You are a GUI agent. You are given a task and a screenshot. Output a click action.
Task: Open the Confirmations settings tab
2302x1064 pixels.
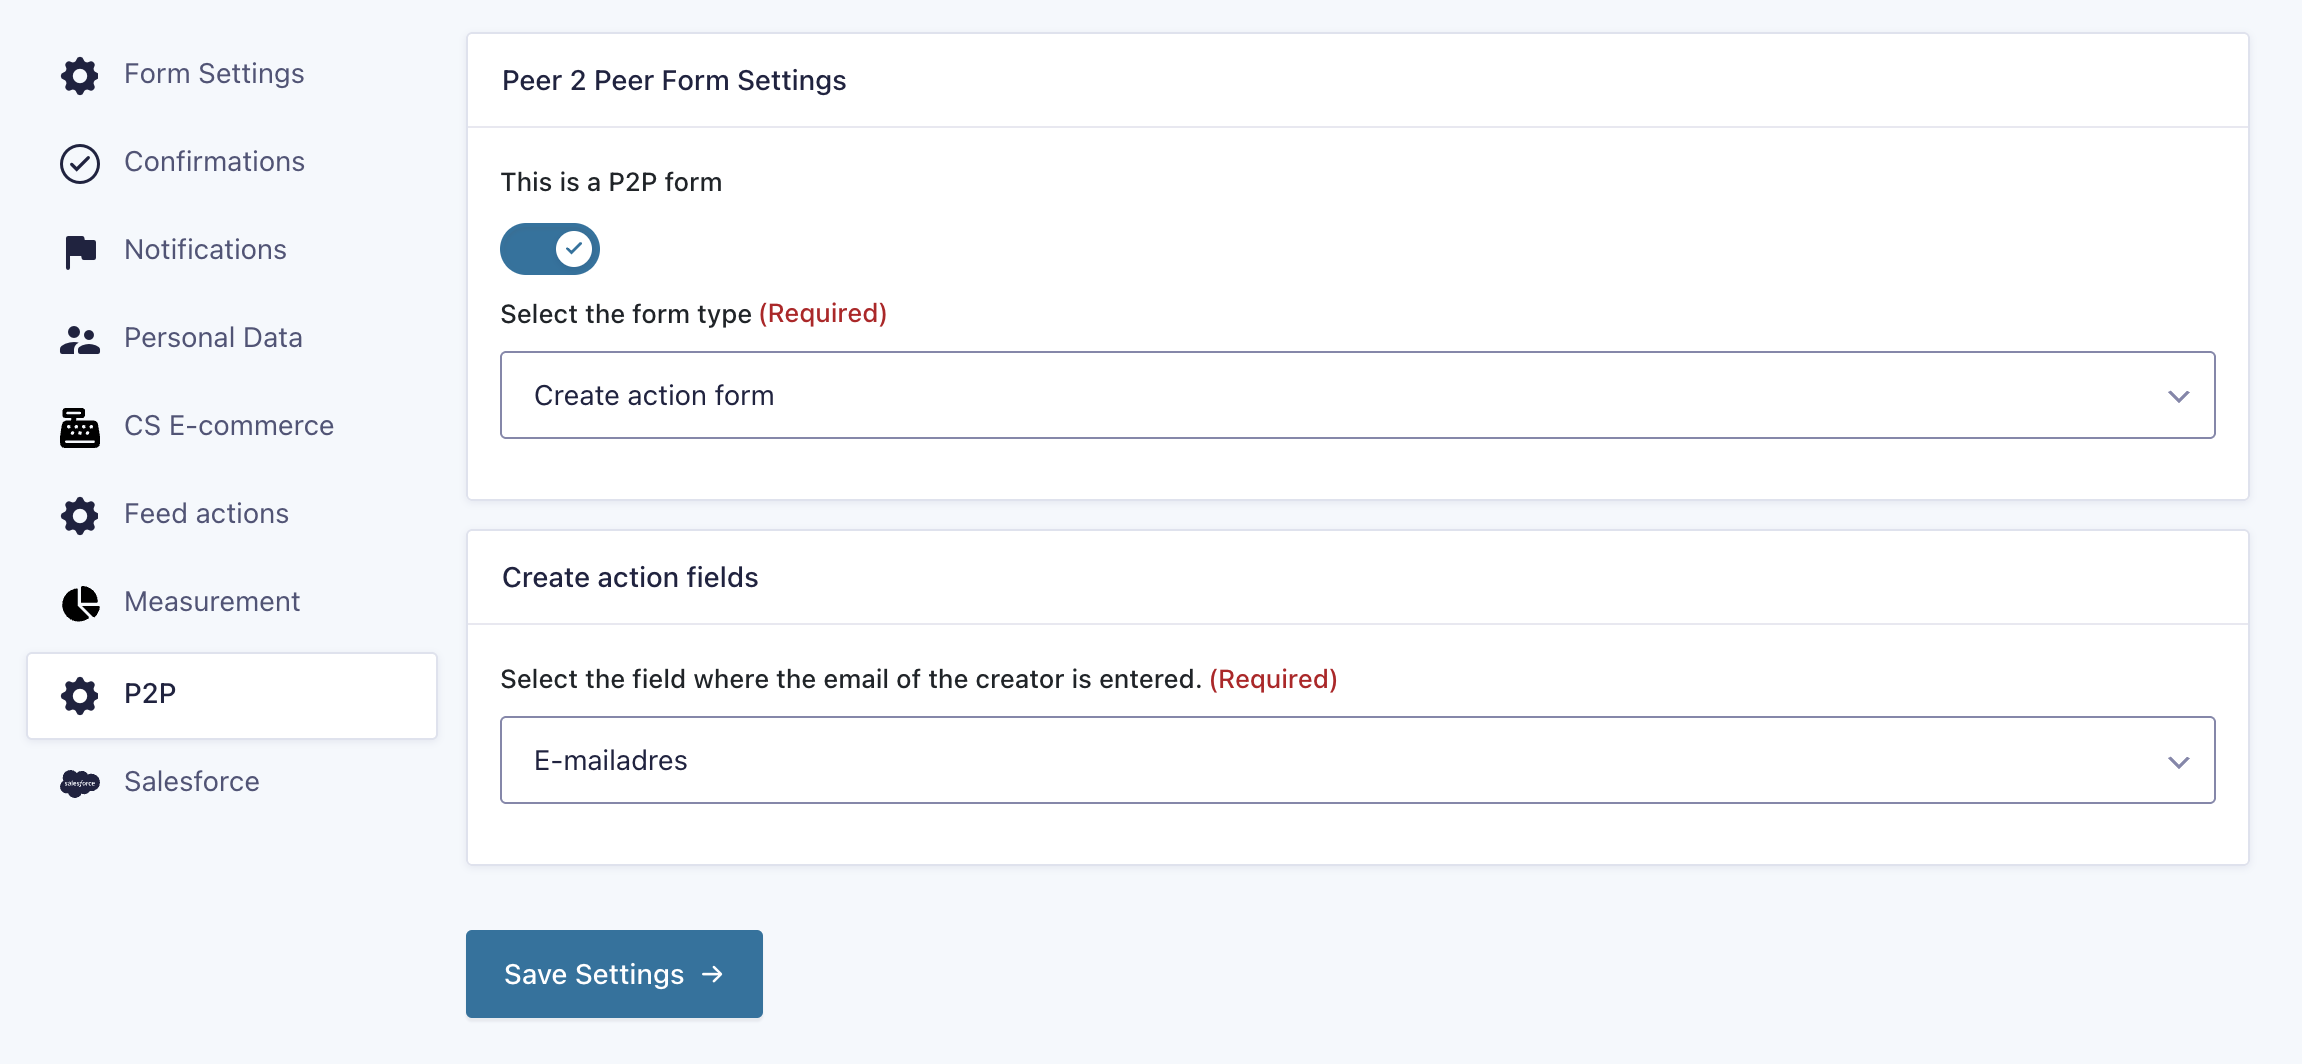pos(214,162)
